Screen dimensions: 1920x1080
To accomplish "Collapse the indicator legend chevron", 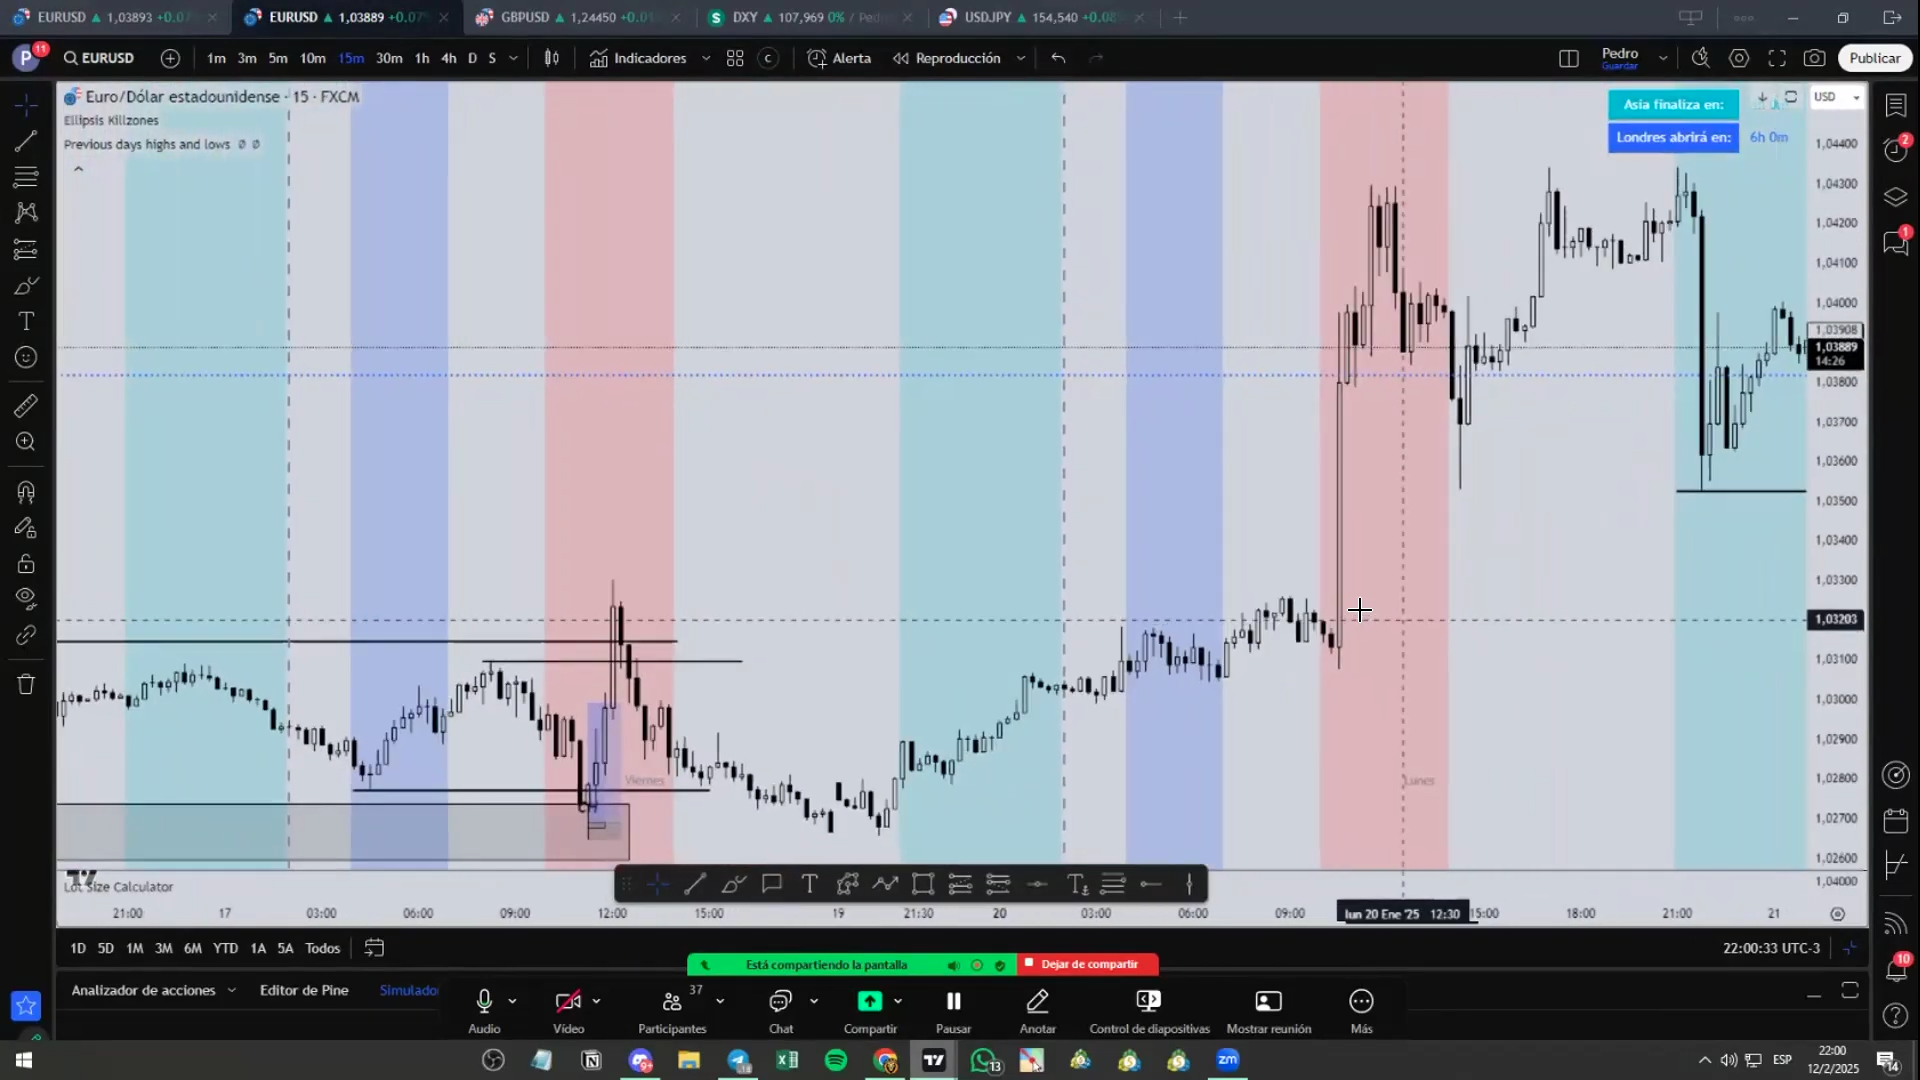I will click(78, 169).
